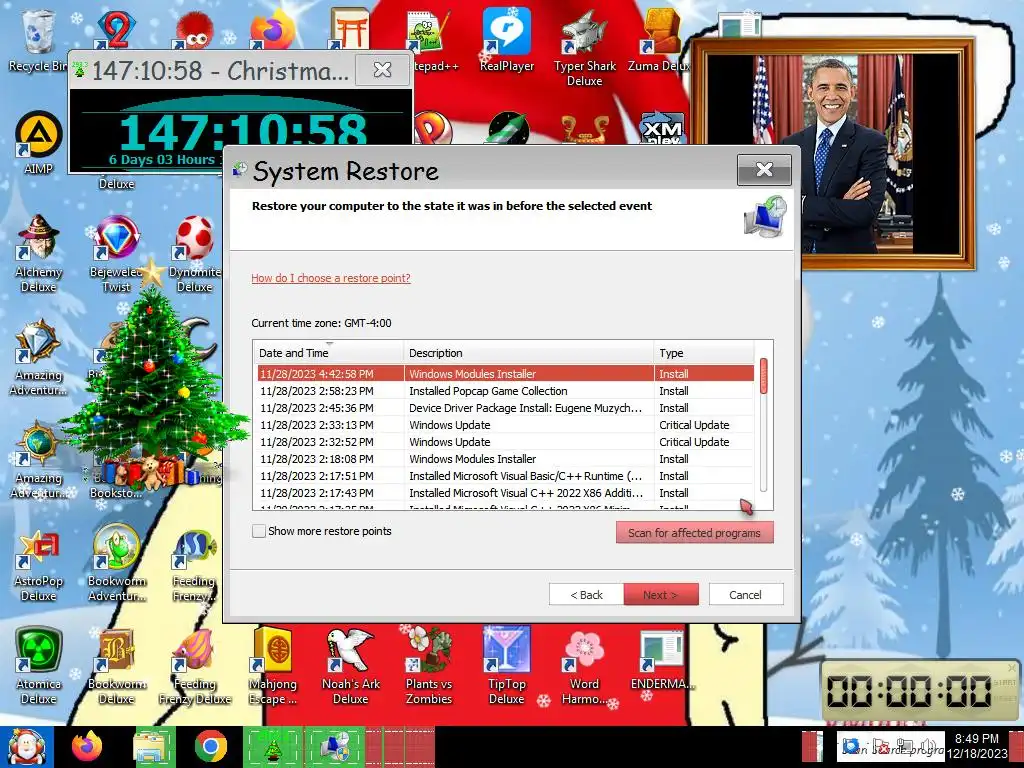
Task: Launch AIMP from the desktop
Action: [38, 143]
